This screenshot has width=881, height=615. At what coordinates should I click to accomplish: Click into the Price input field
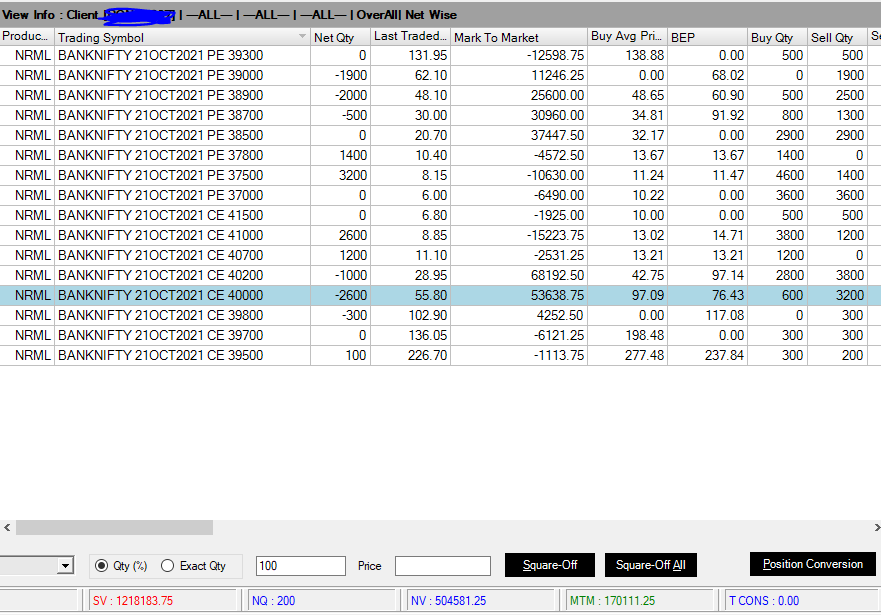click(x=443, y=566)
